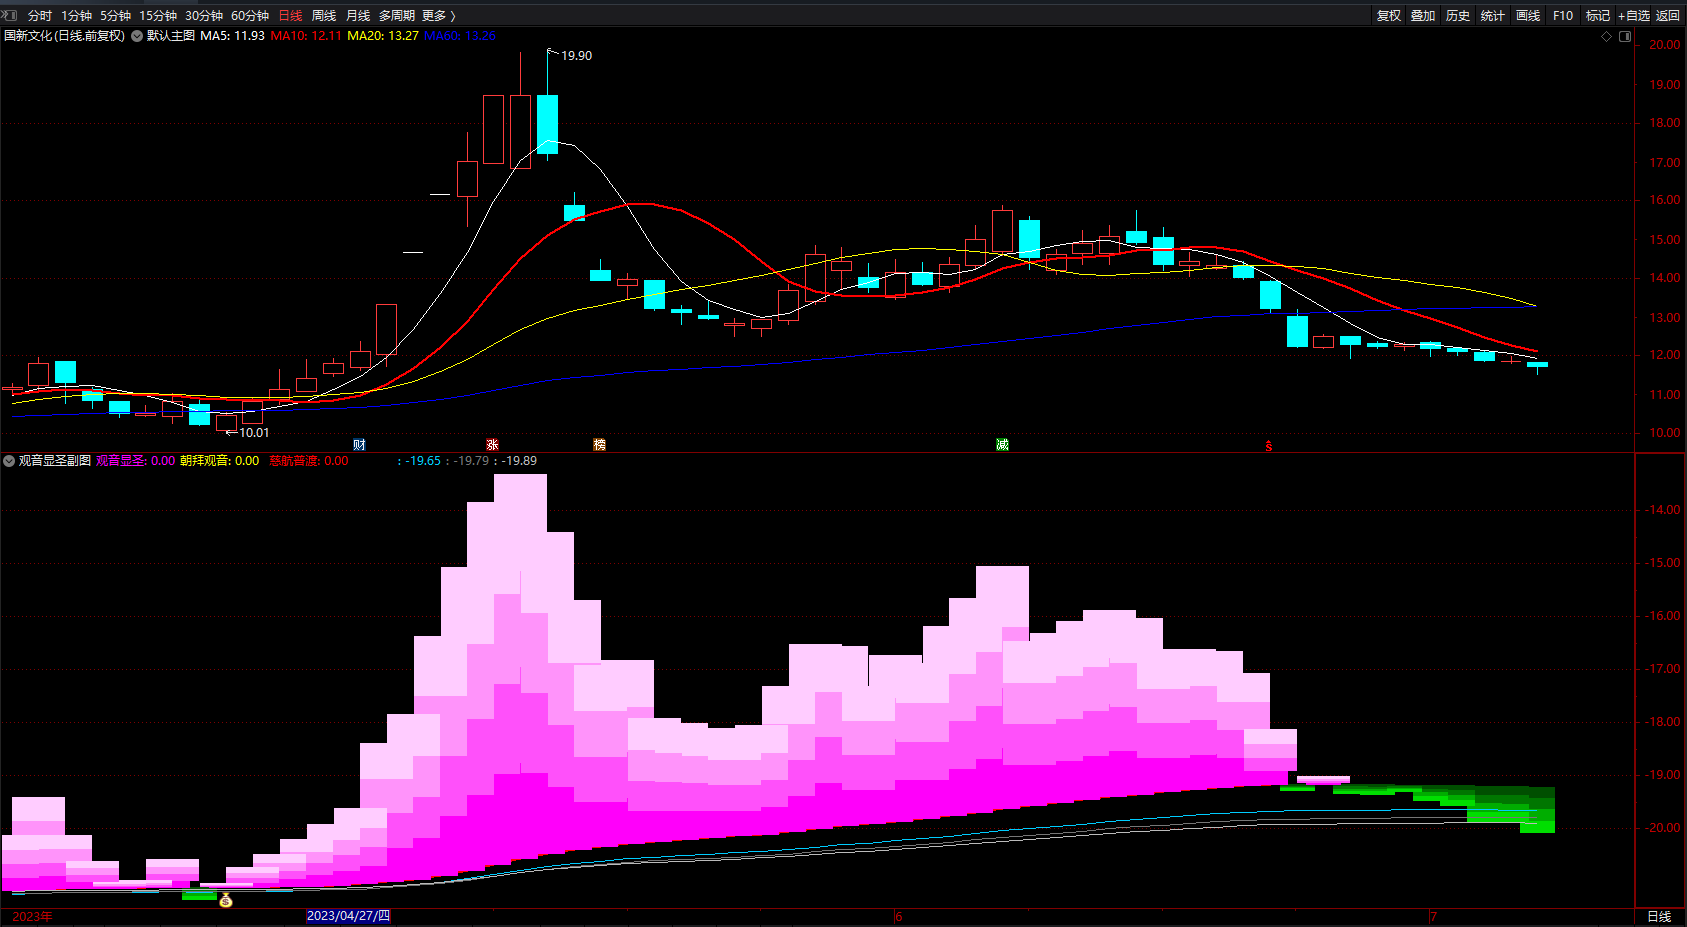Screen dimensions: 1687x927
Task: Click the red dollar-sign event marker
Action: 1269,446
